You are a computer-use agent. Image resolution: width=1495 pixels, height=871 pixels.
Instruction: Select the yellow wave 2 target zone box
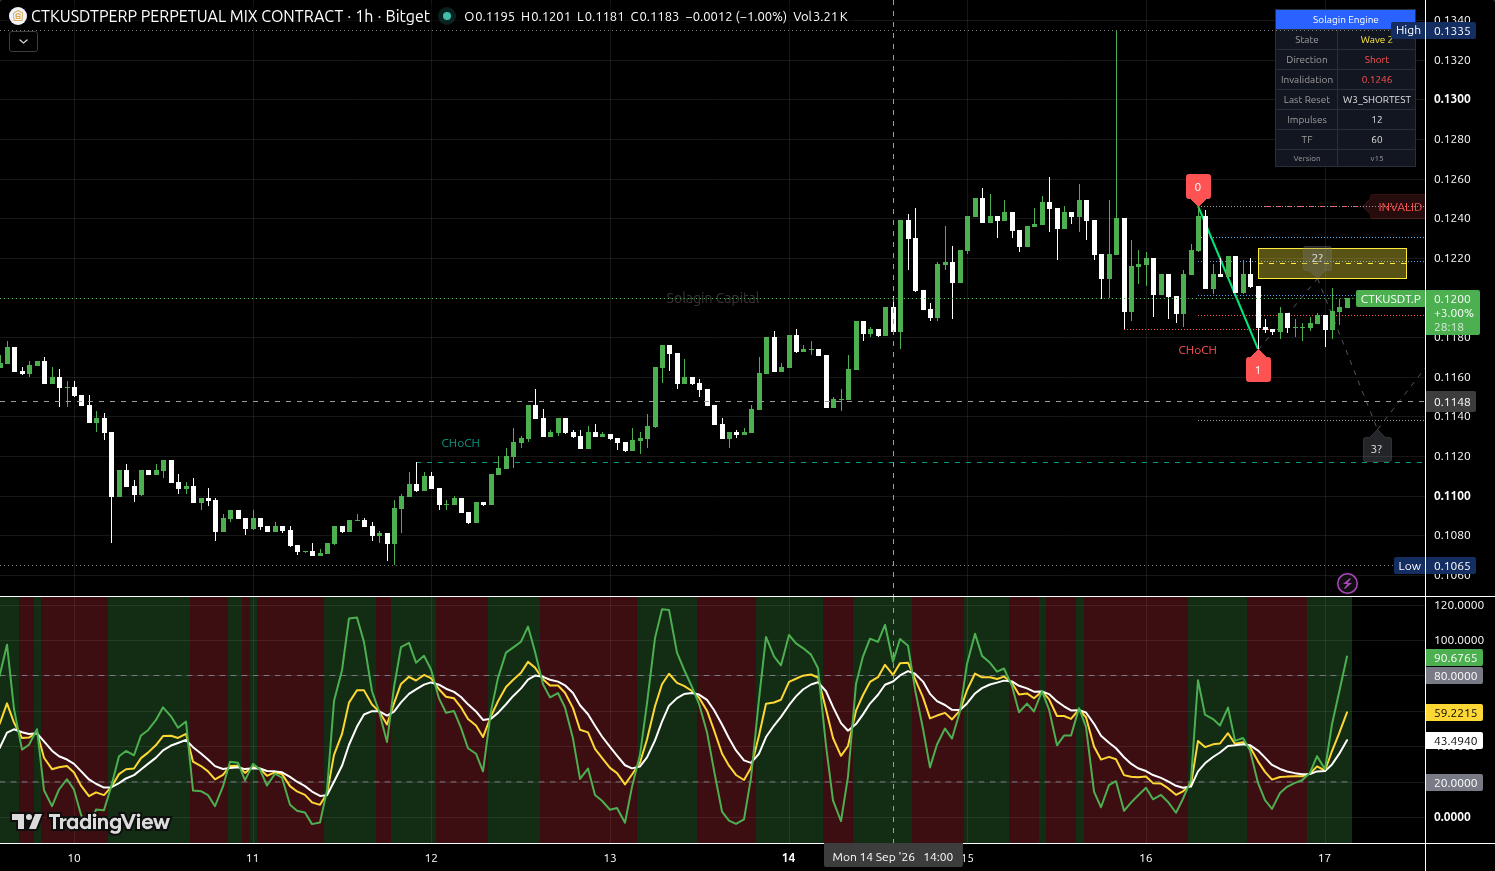pyautogui.click(x=1332, y=263)
